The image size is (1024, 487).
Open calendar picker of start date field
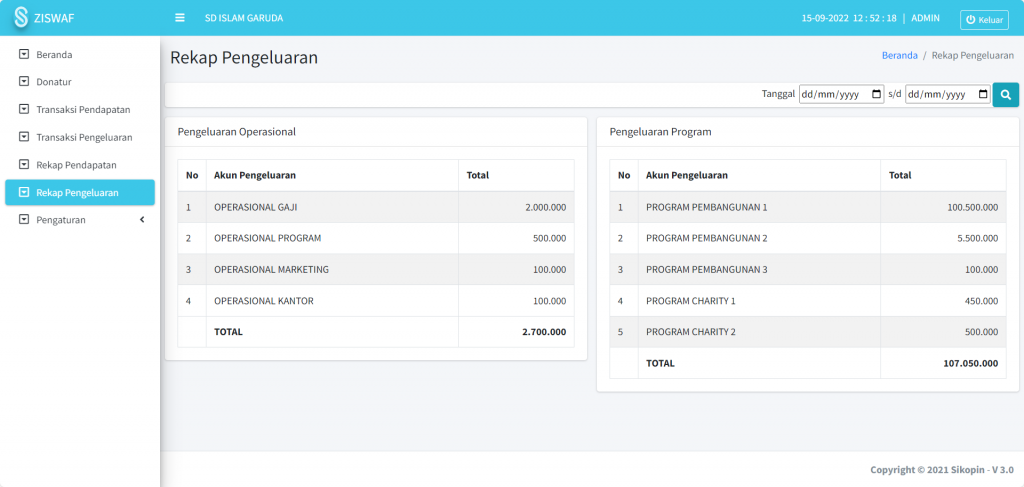(876, 95)
